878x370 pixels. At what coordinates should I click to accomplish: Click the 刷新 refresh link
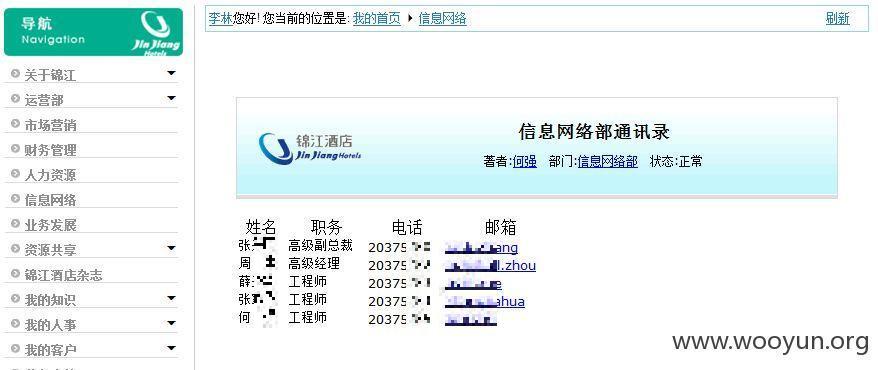pyautogui.click(x=837, y=18)
